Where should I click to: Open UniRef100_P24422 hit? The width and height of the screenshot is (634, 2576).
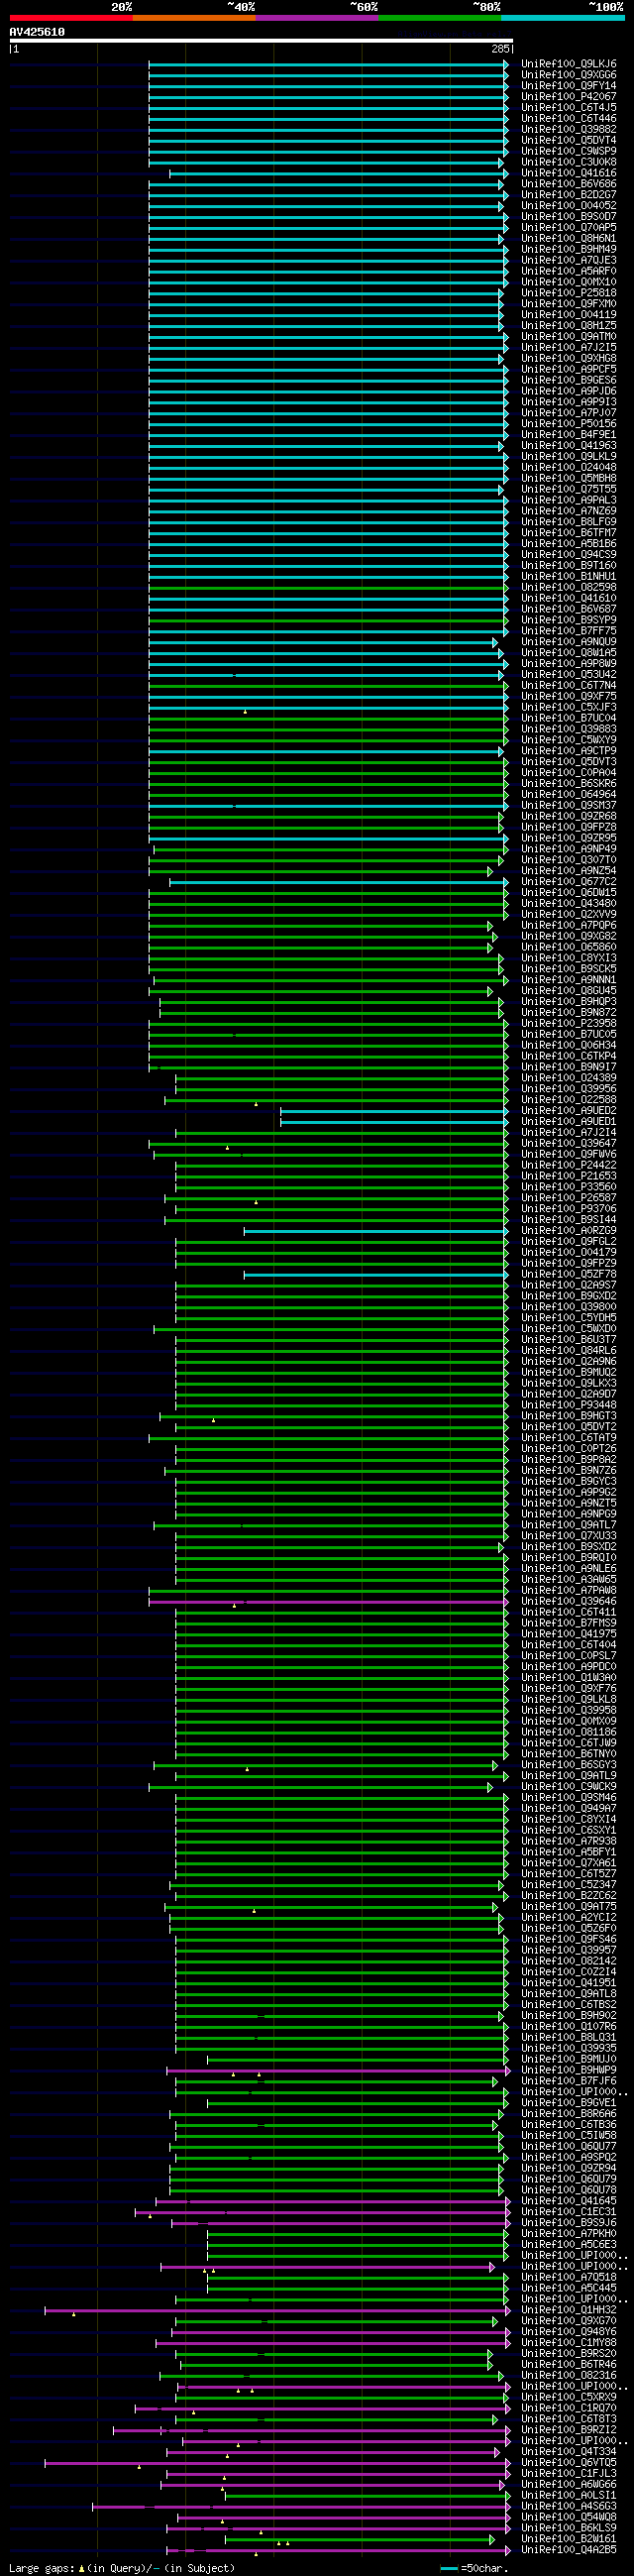tap(568, 1165)
